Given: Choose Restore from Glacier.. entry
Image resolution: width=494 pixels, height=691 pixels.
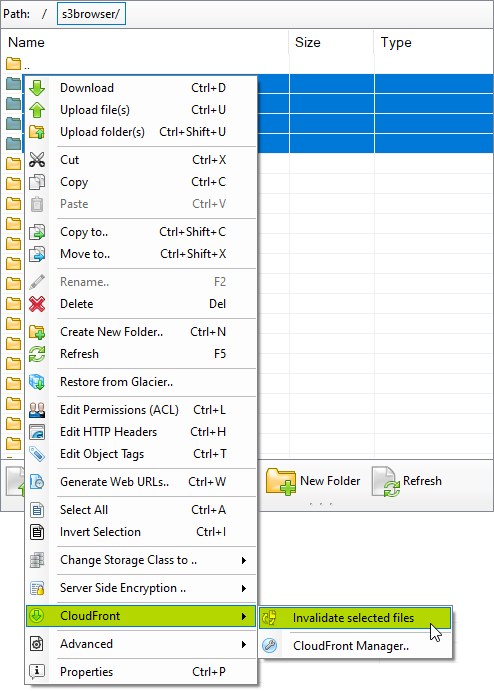Looking at the screenshot, I should pos(141,382).
